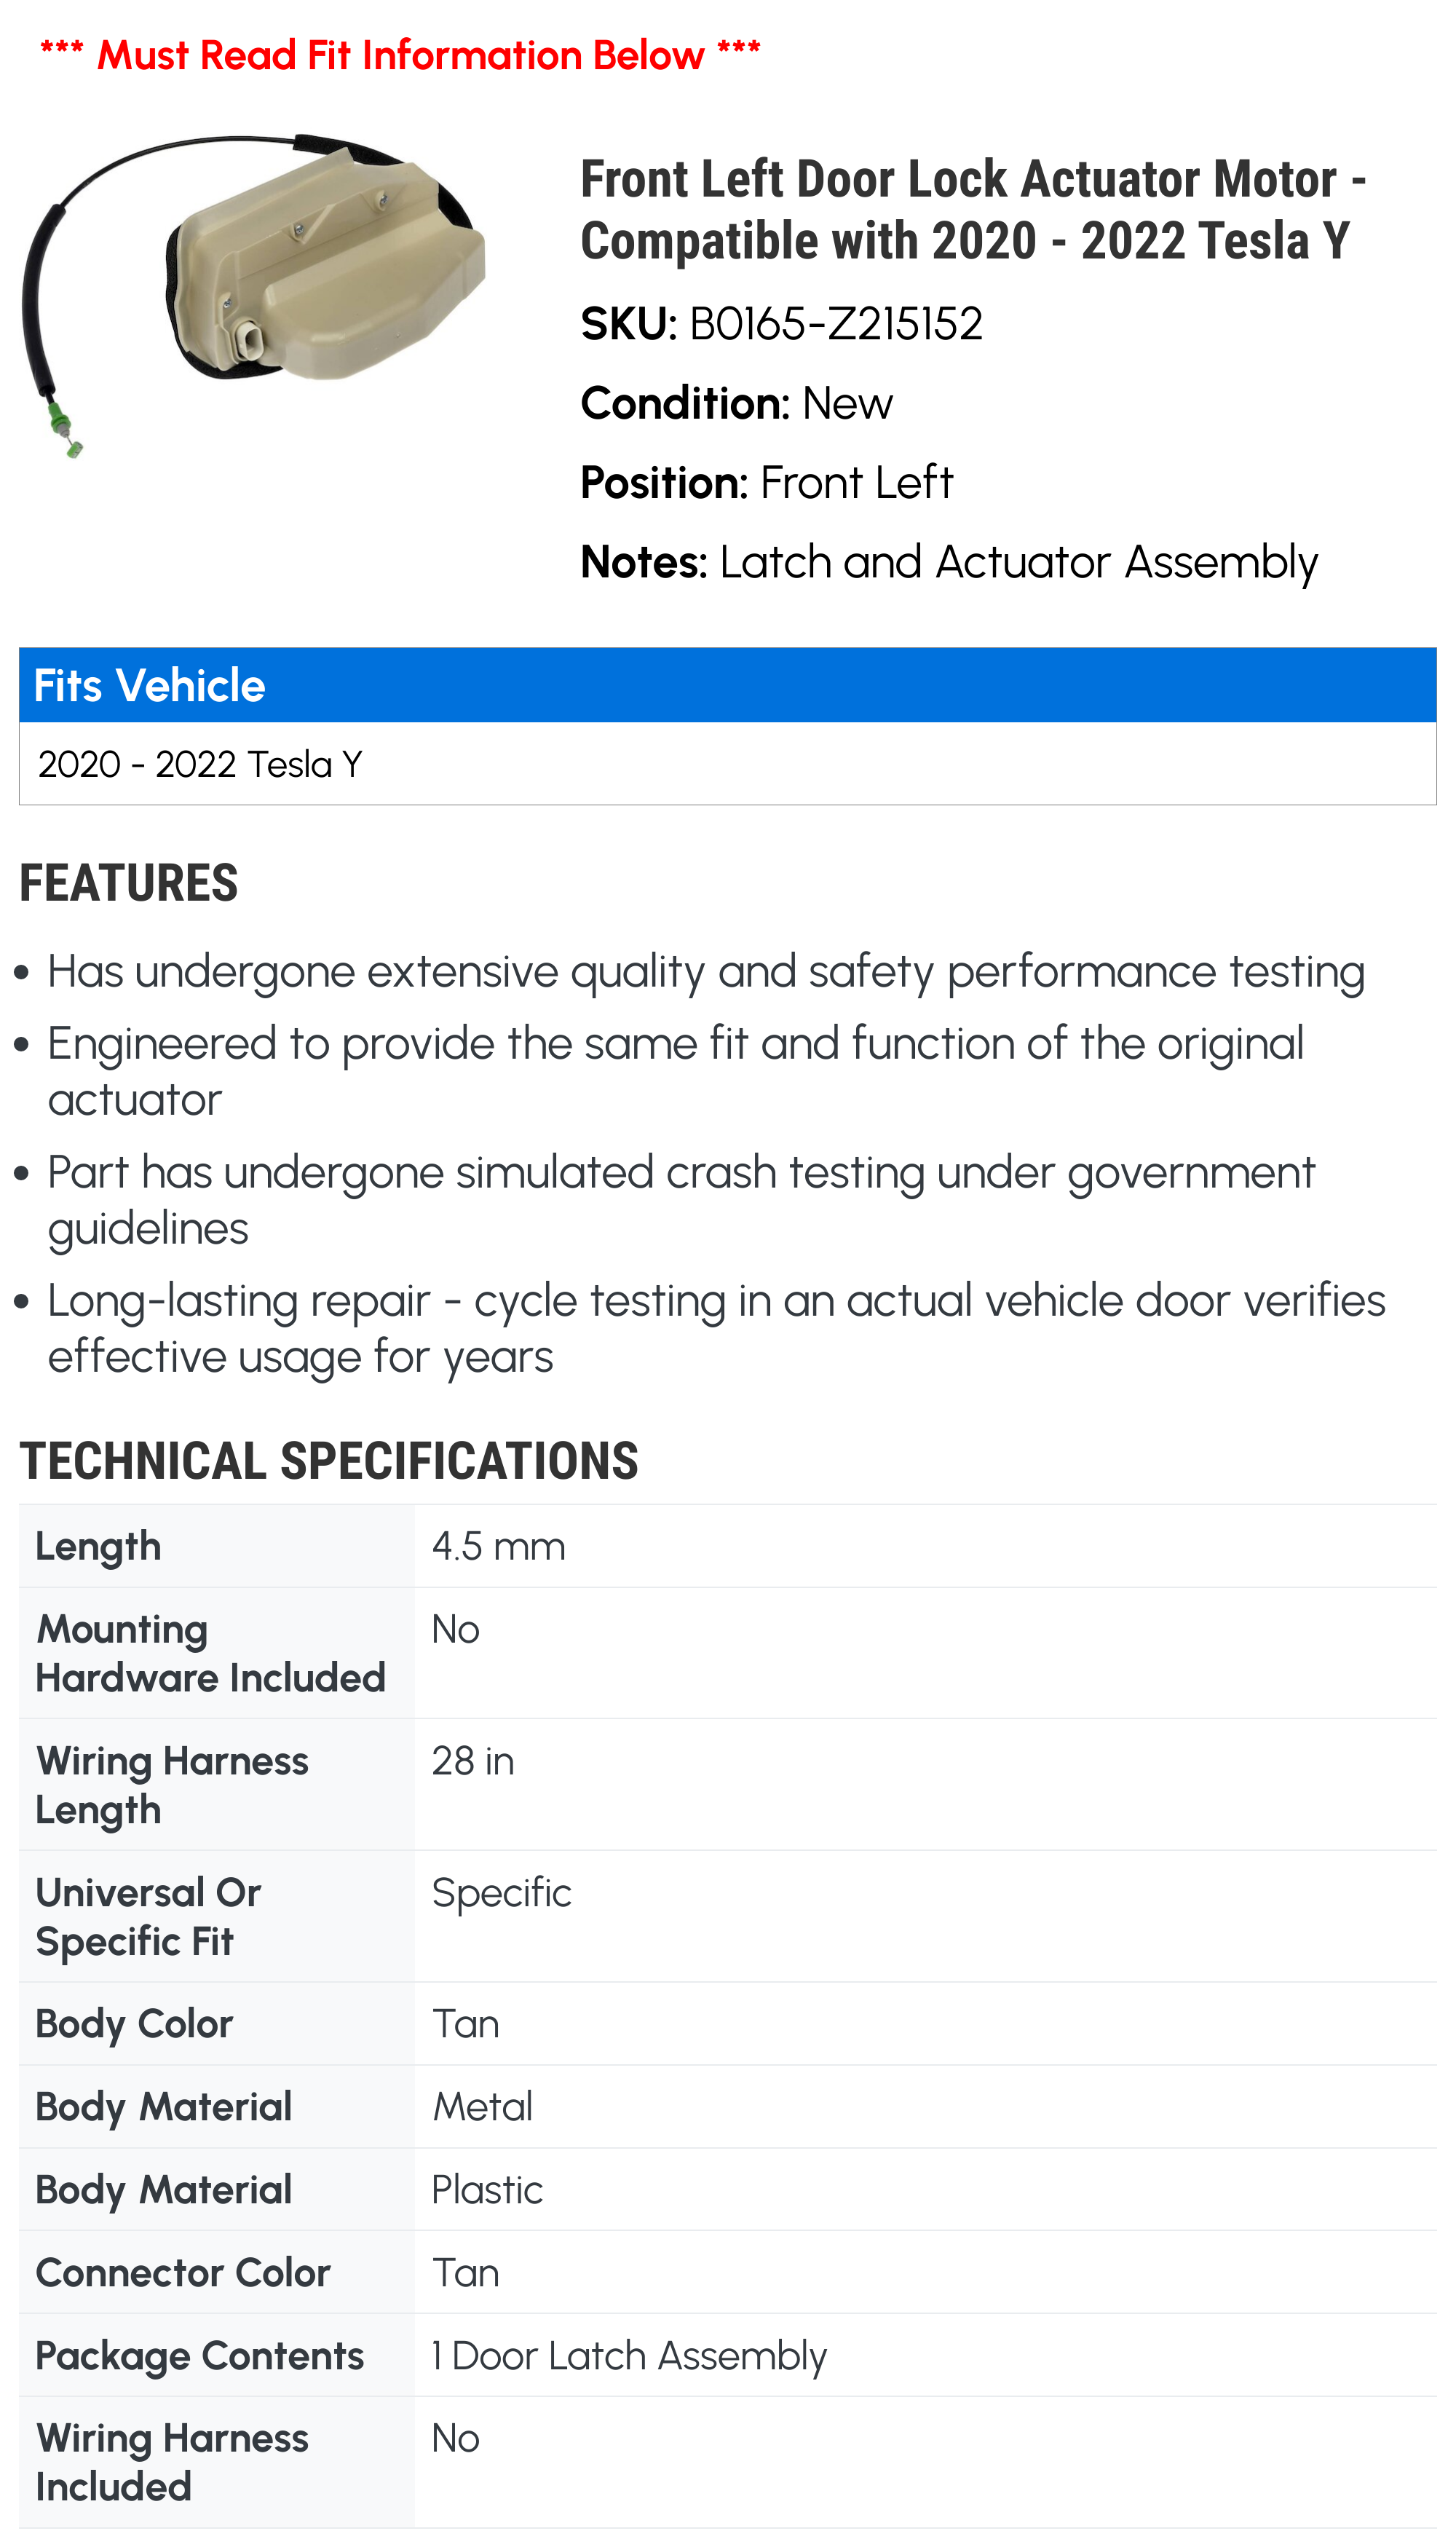Click the blue Fits Vehicle header bar

727,685
